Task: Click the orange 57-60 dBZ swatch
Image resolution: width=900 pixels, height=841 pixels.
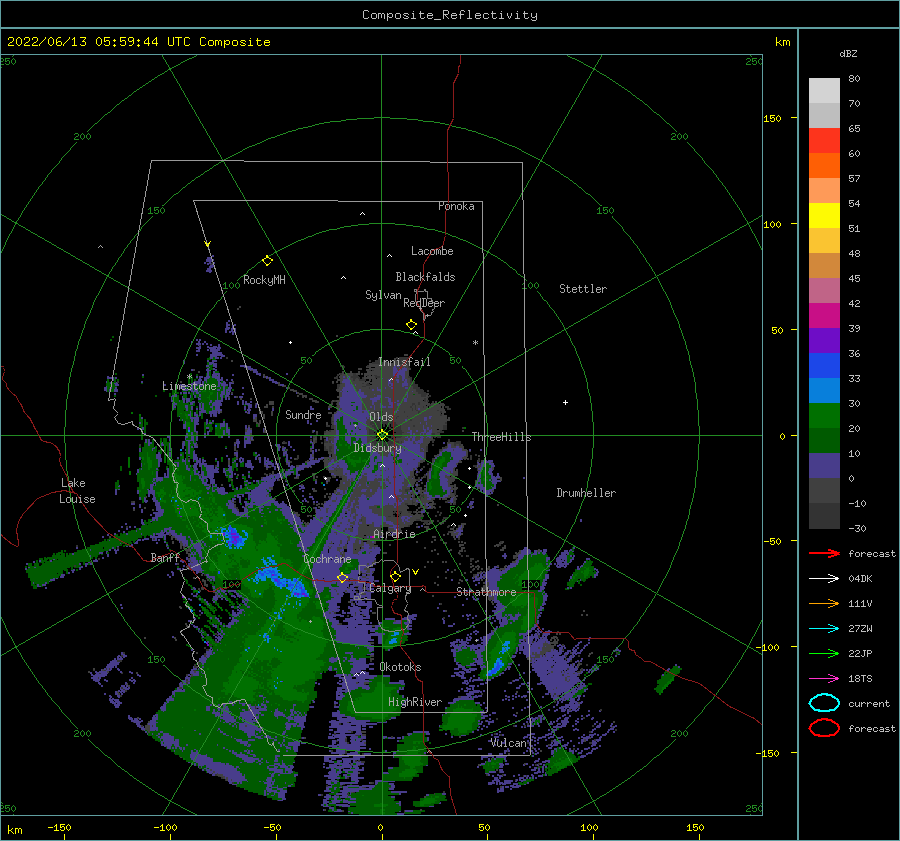Action: click(x=824, y=165)
